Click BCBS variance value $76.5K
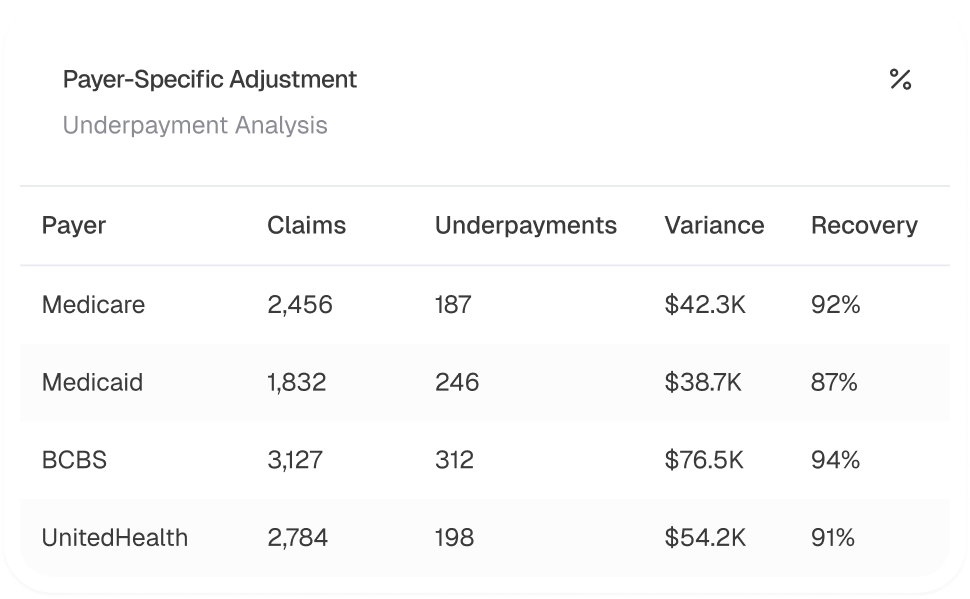Viewport: 970px width, 599px height. tap(704, 460)
